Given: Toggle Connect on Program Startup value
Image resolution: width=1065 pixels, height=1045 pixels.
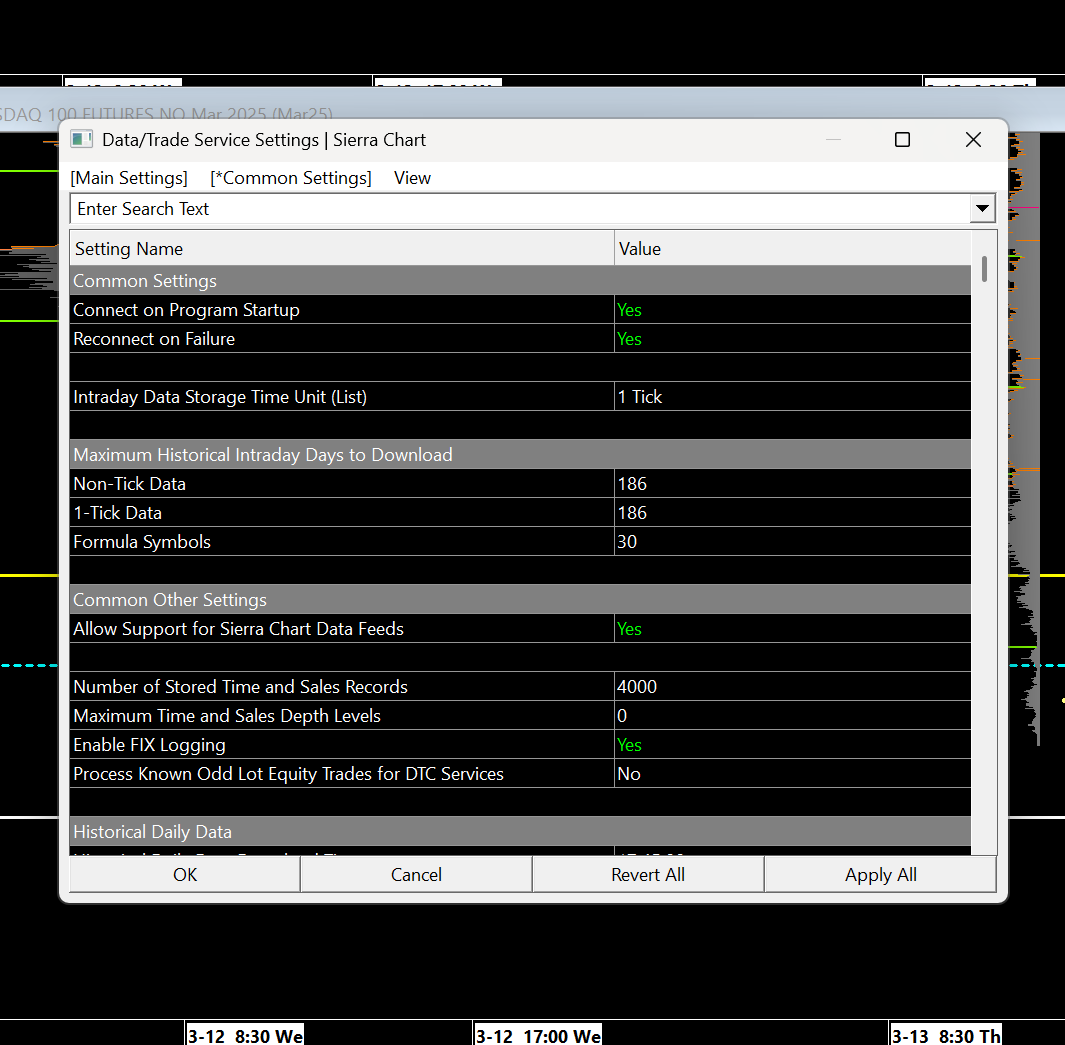Looking at the screenshot, I should [792, 310].
